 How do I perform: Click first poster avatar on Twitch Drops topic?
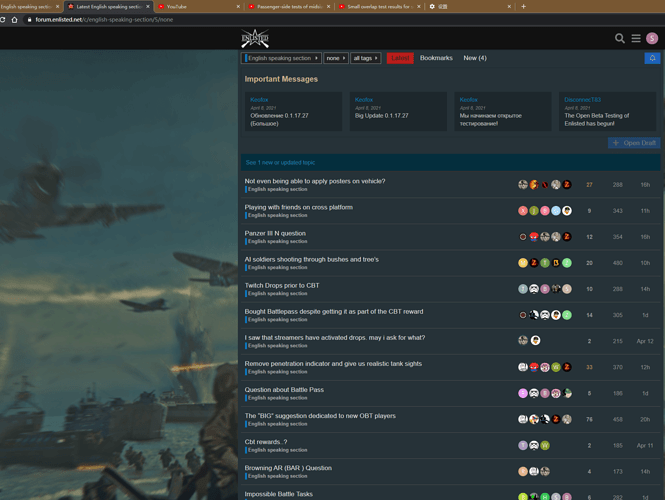[x=523, y=289]
